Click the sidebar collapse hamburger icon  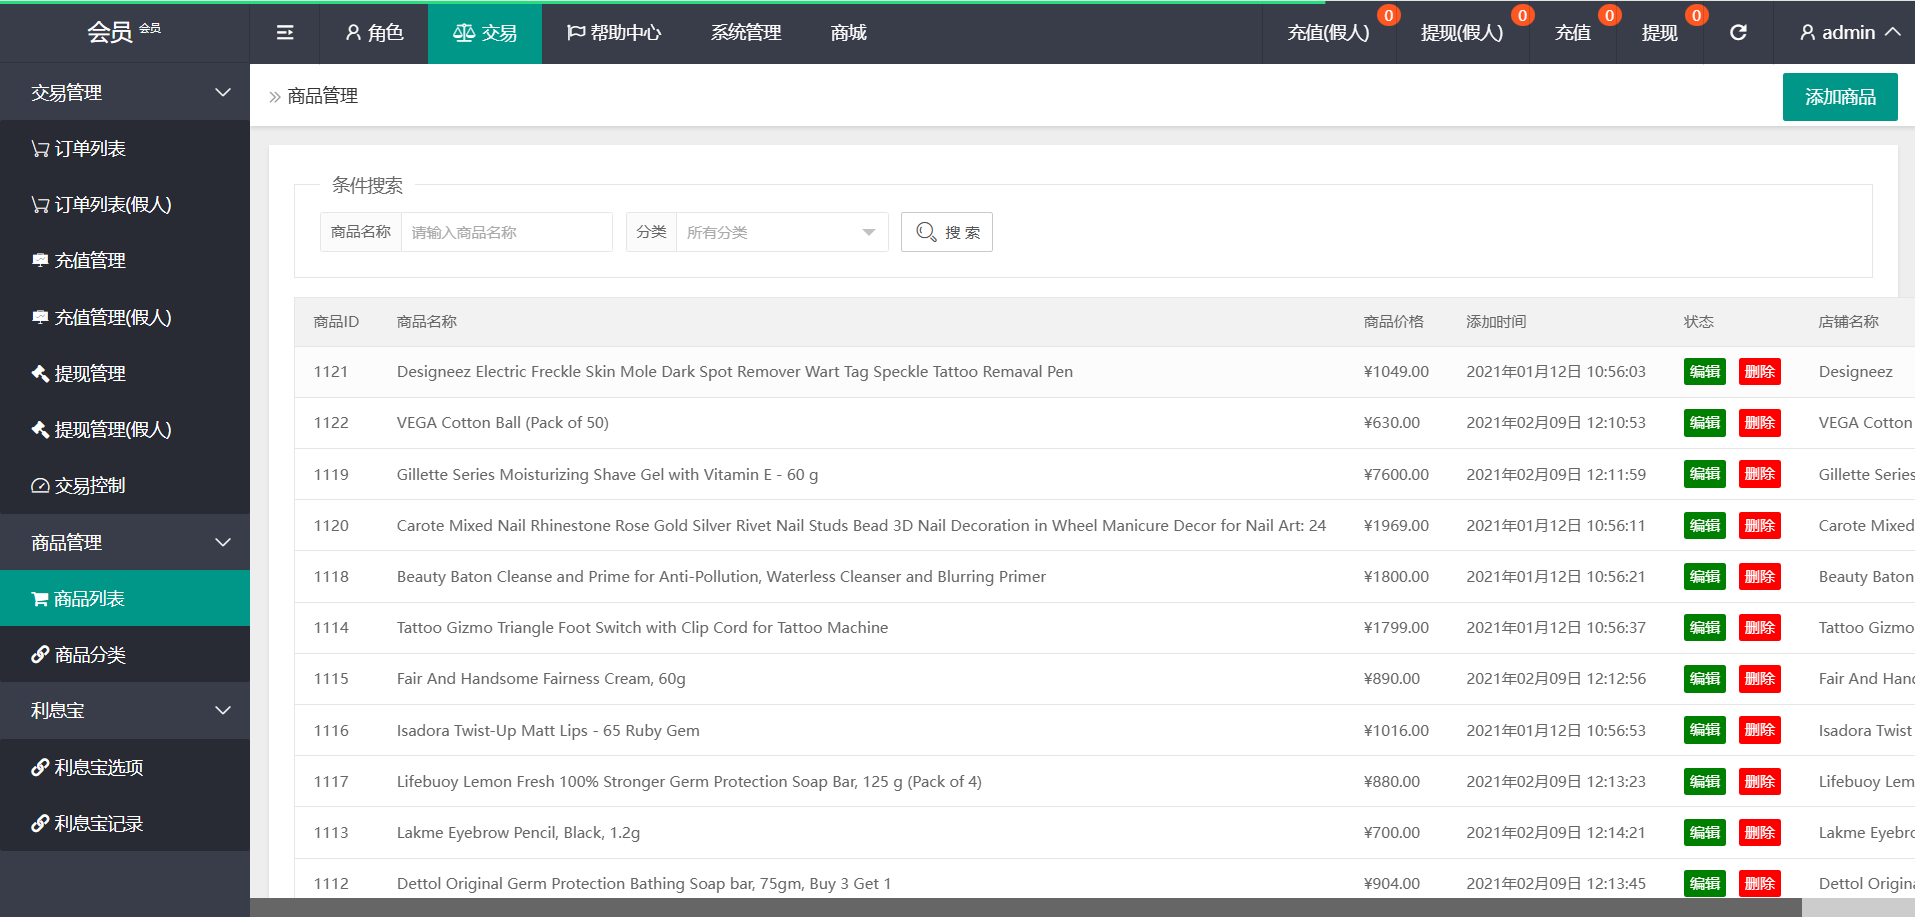click(285, 33)
